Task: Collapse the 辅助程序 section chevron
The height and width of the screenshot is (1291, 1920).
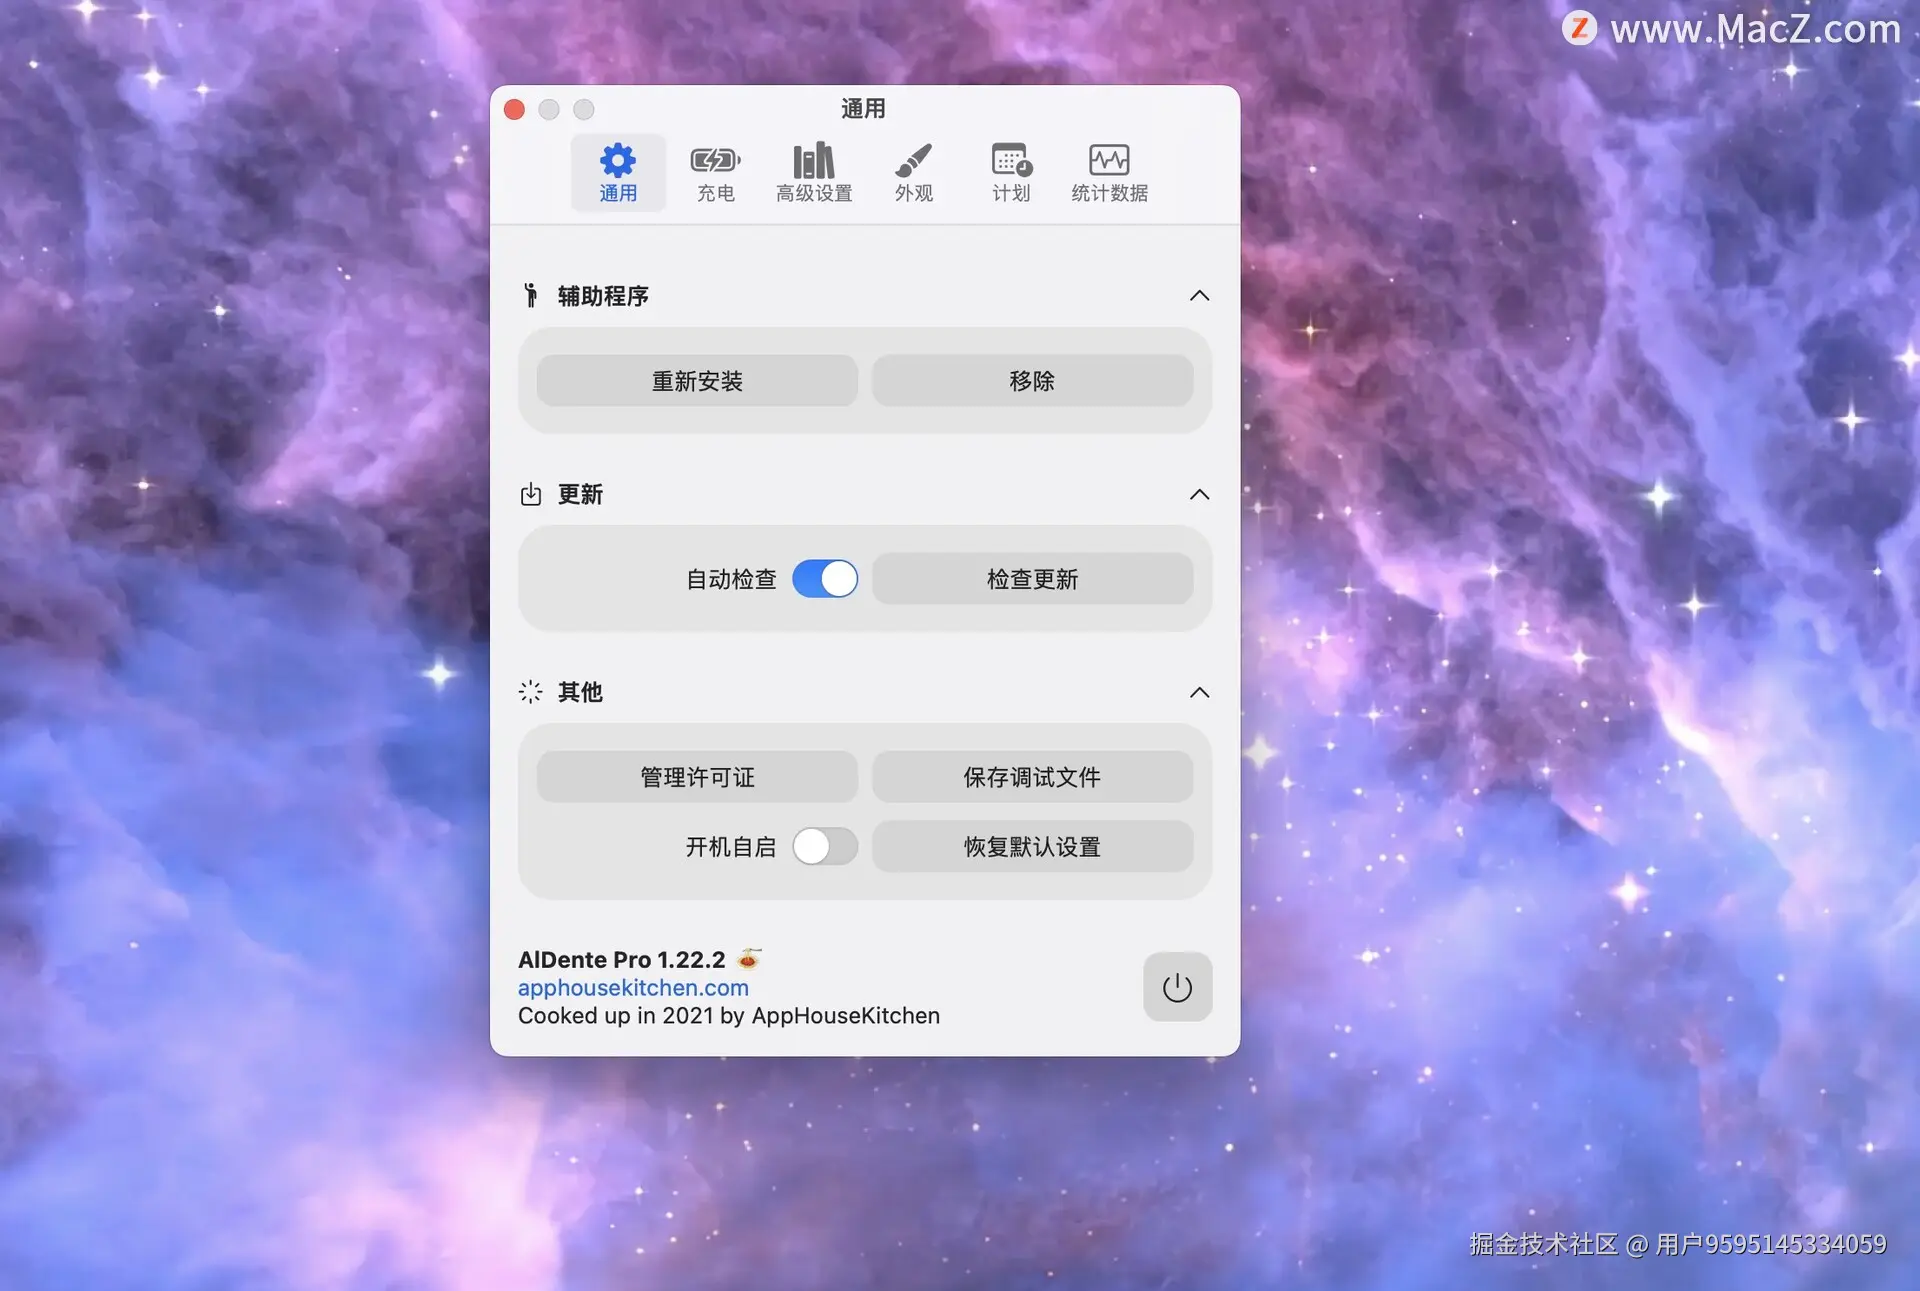Action: coord(1199,296)
